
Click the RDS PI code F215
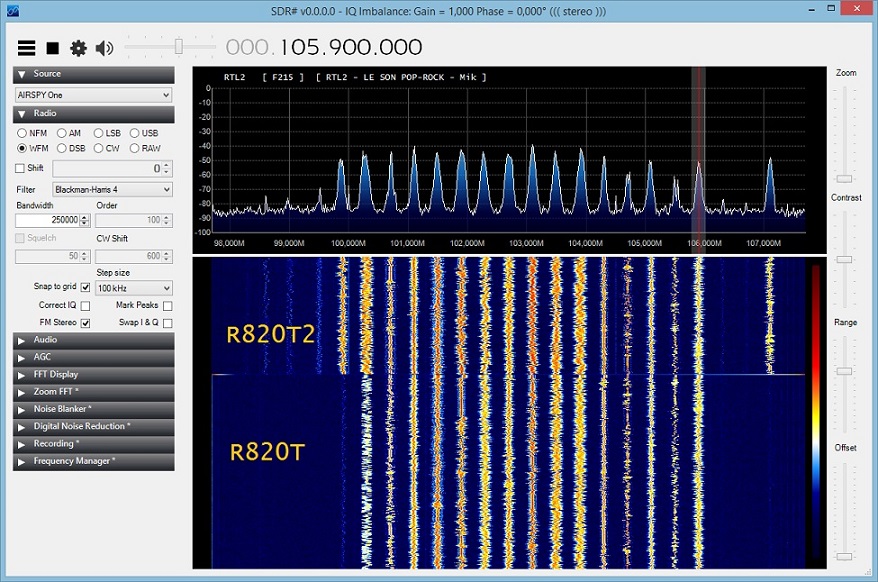[282, 77]
